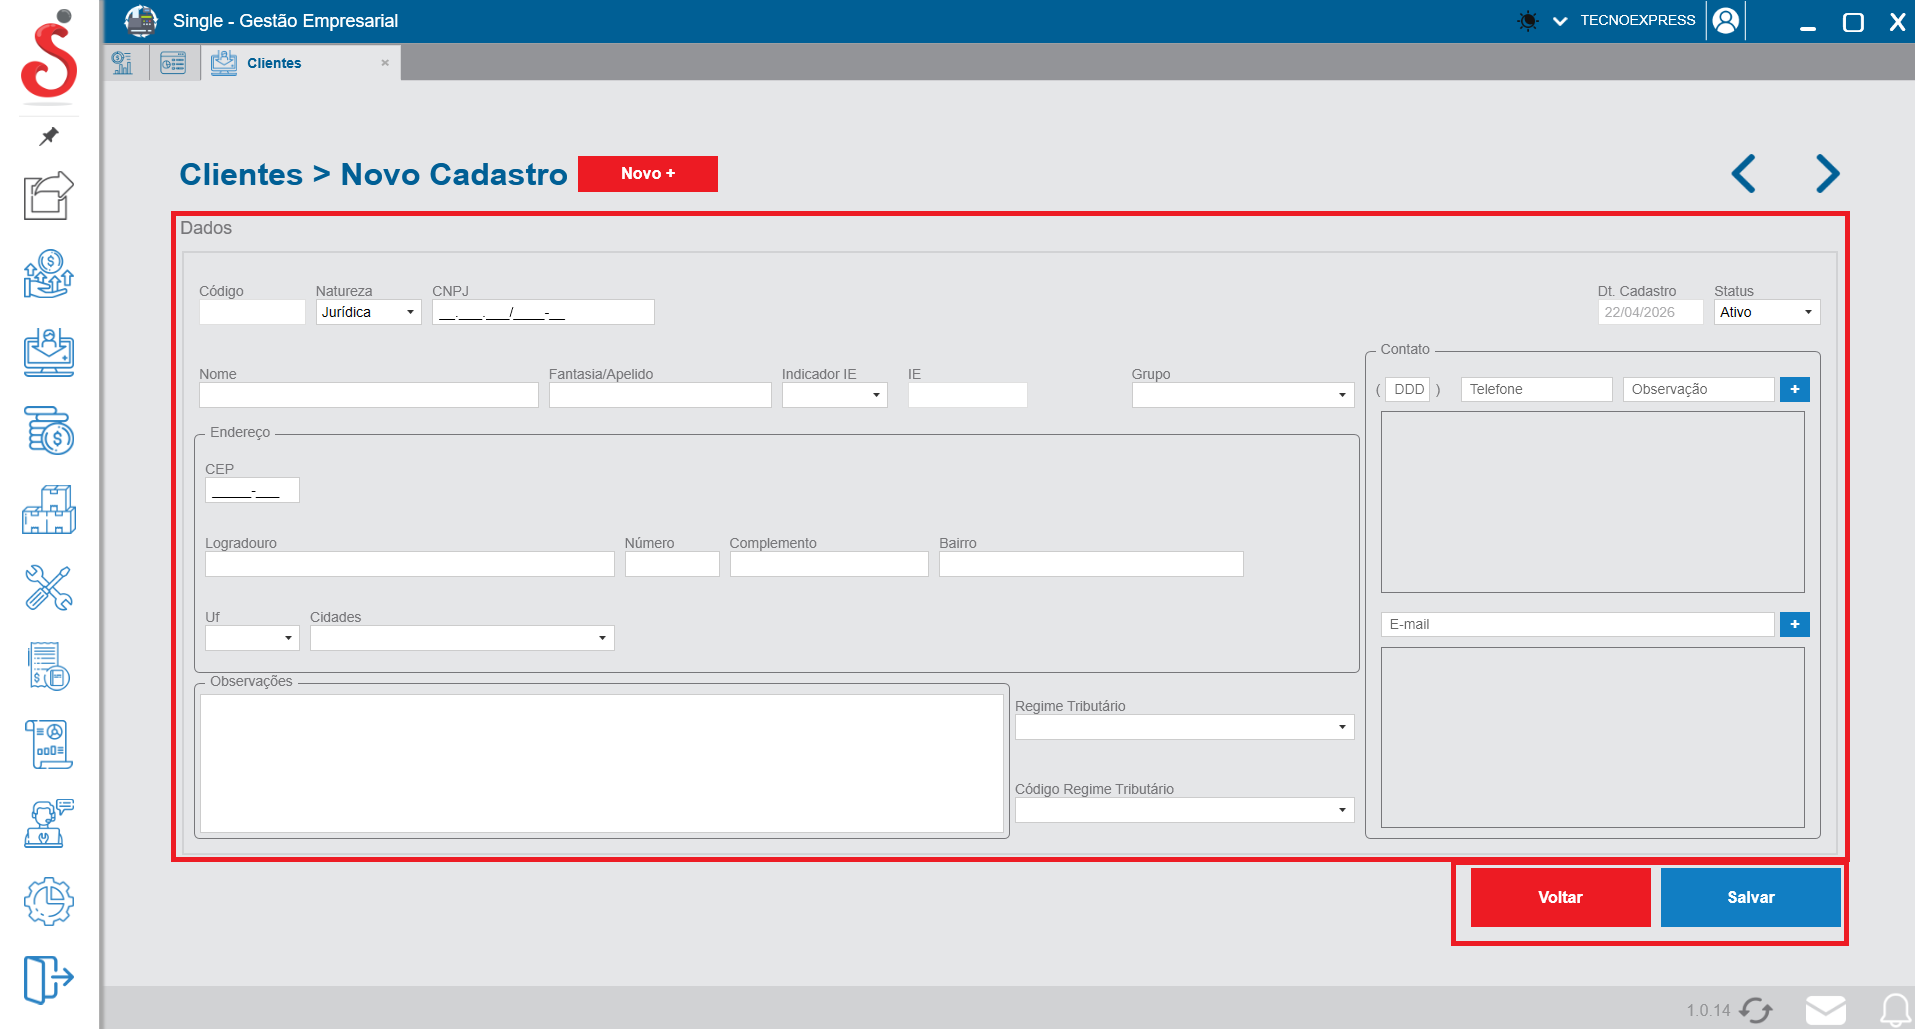1915x1029 pixels.
Task: Open the Status dropdown
Action: pyautogui.click(x=1766, y=313)
